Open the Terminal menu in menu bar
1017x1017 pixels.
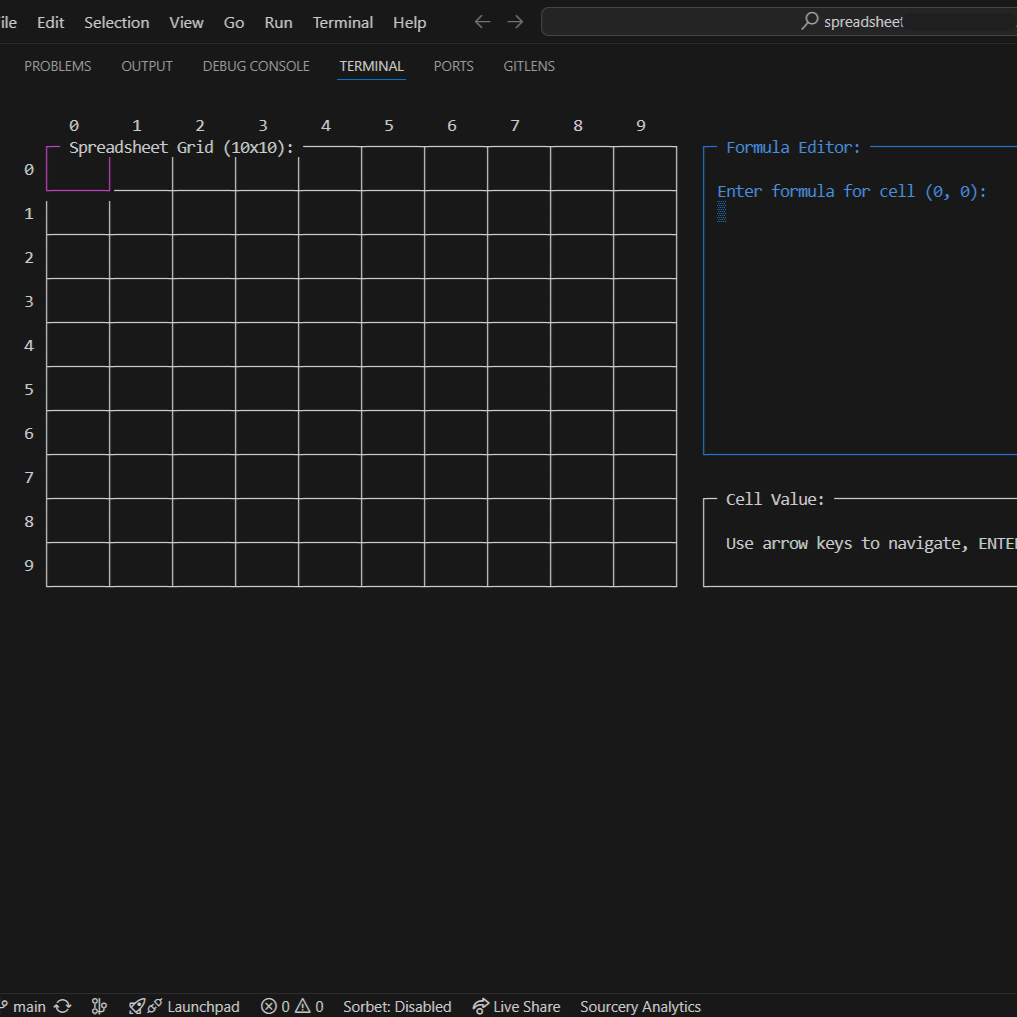point(342,22)
